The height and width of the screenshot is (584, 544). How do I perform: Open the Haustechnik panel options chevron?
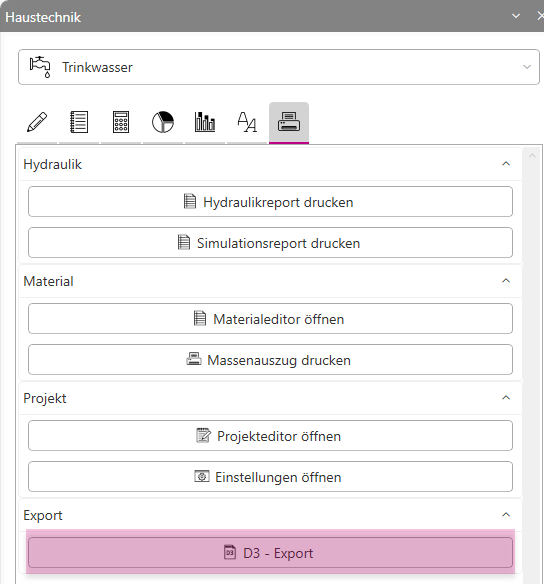coord(516,16)
